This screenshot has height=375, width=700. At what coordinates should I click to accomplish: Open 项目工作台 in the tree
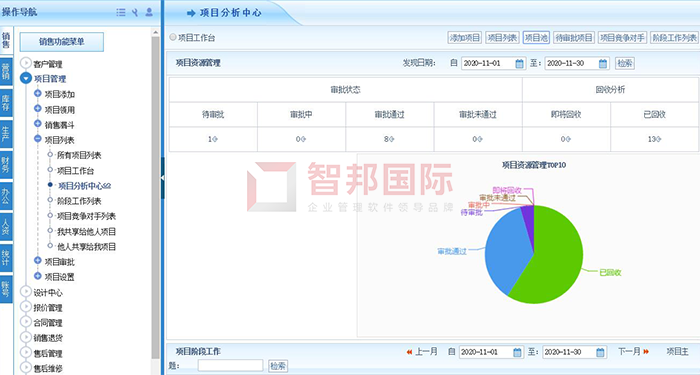75,171
